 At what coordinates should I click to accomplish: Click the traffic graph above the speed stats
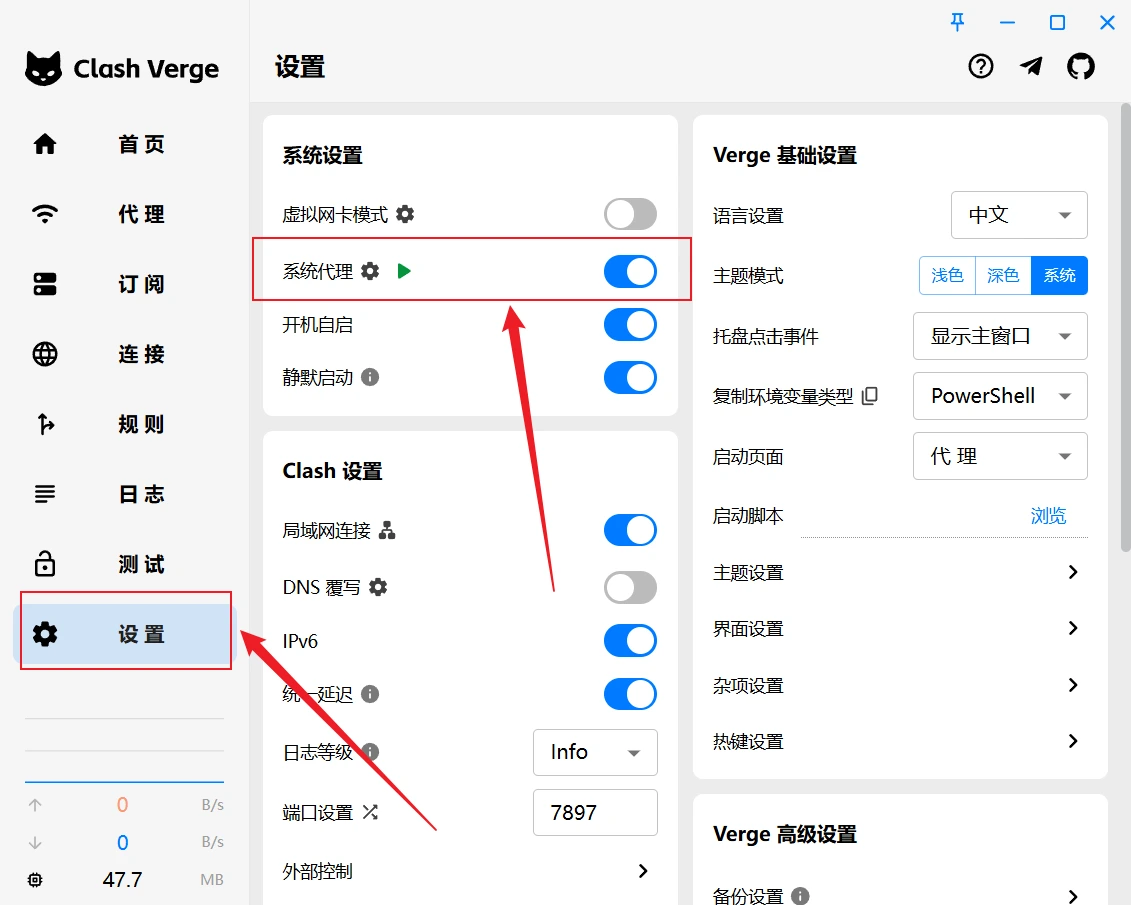pos(124,750)
